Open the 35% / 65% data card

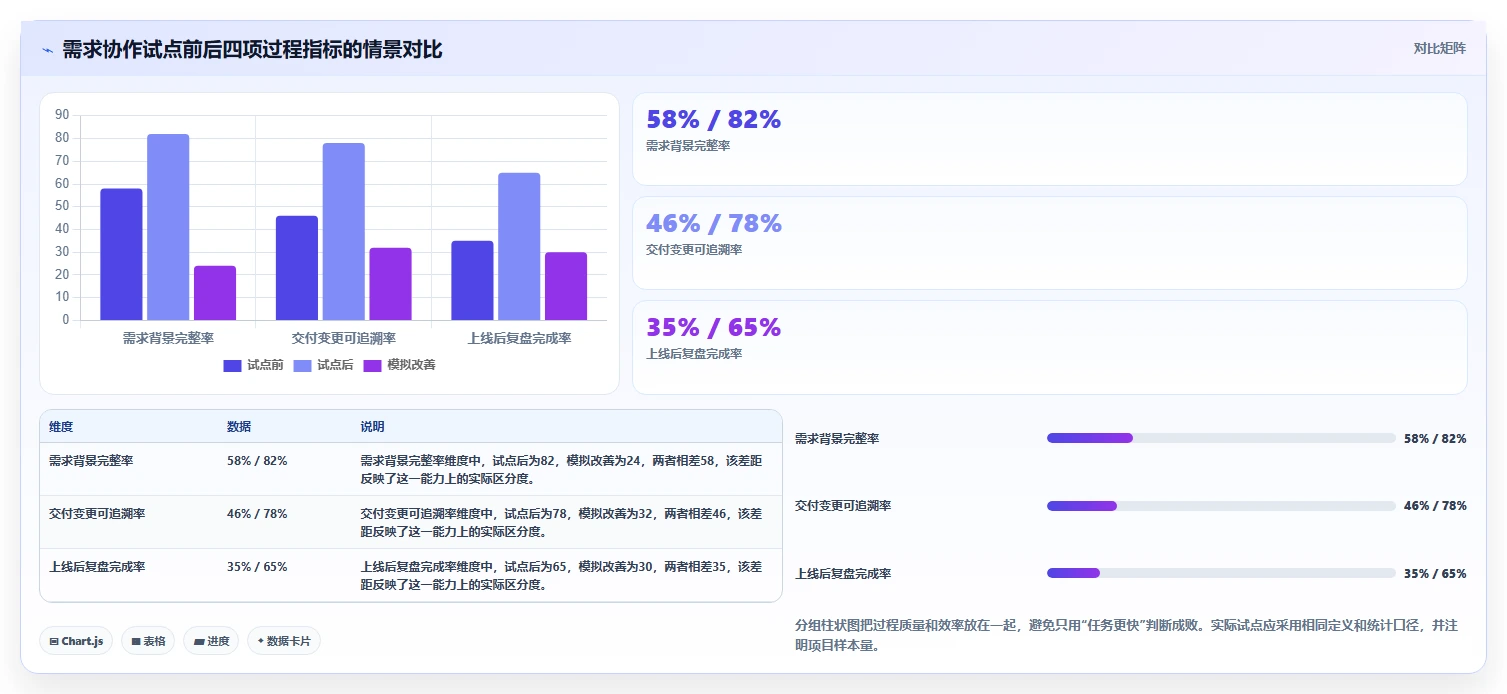coord(1049,347)
